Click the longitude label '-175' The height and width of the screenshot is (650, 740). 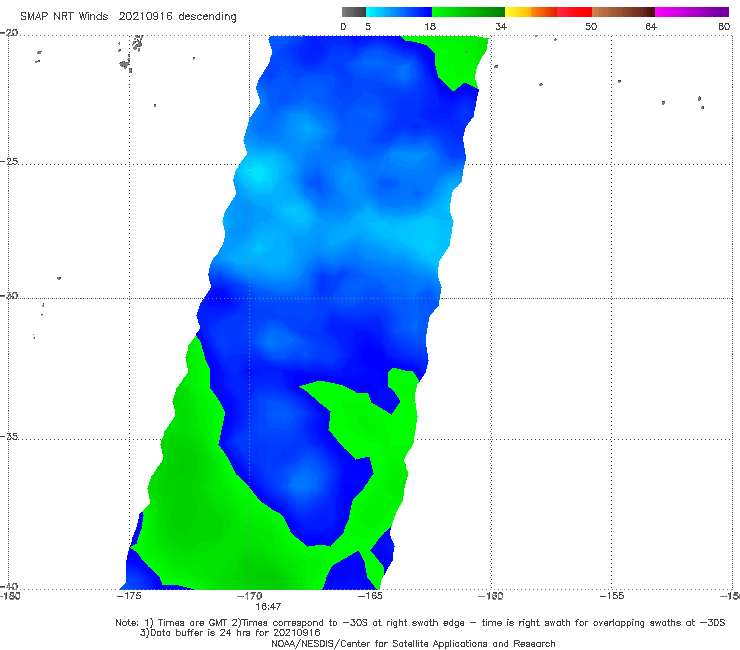point(129,596)
